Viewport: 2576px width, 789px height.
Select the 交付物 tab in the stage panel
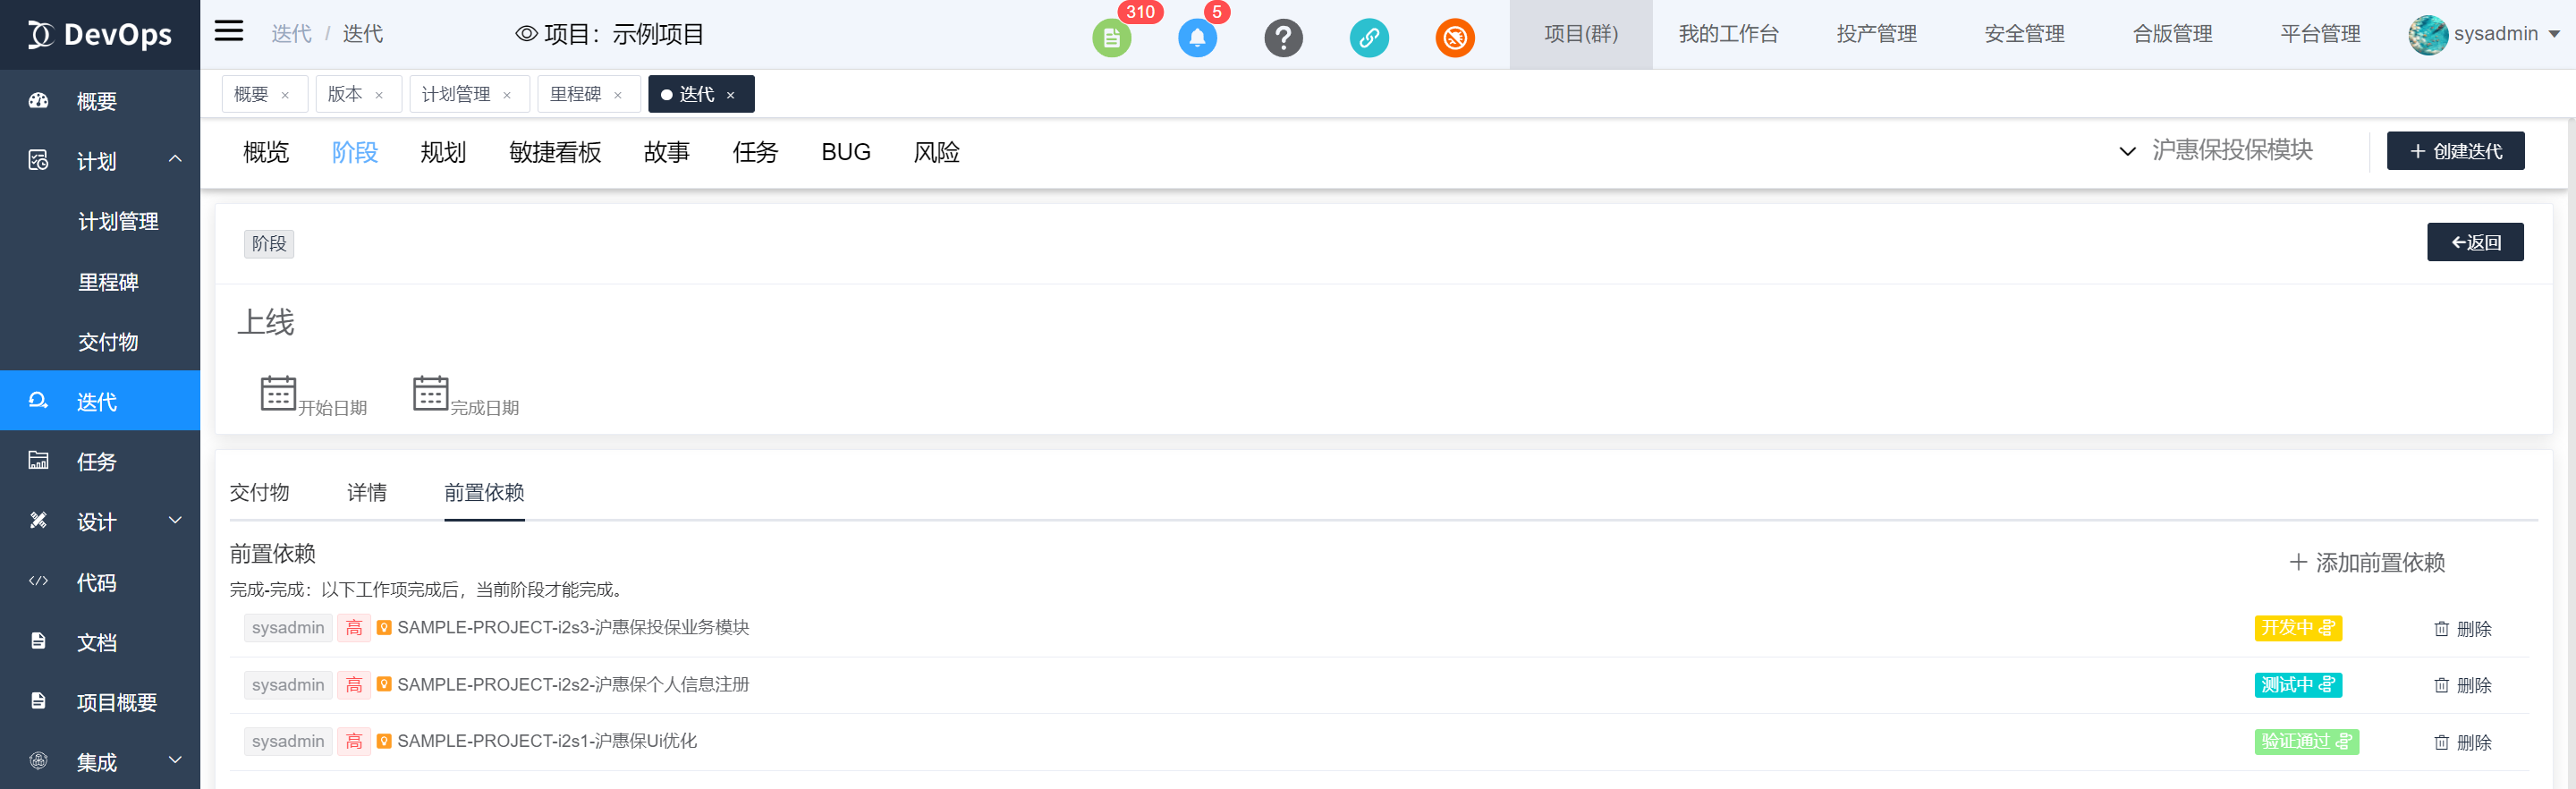259,492
